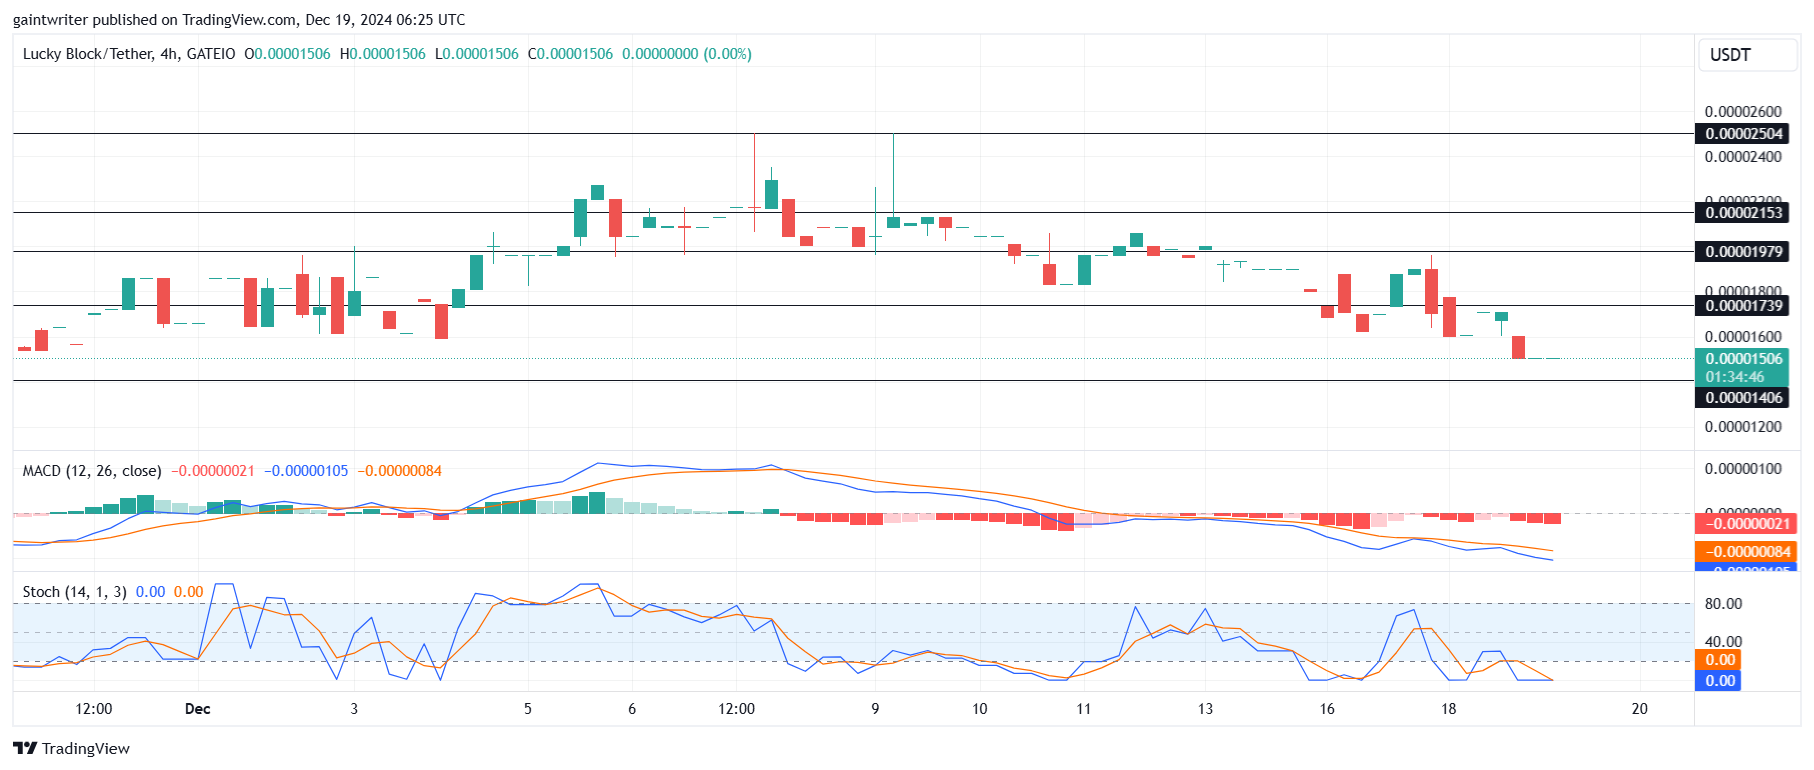
Task: Click the red MACD -0.00000021 axis tag
Action: [x=1745, y=524]
